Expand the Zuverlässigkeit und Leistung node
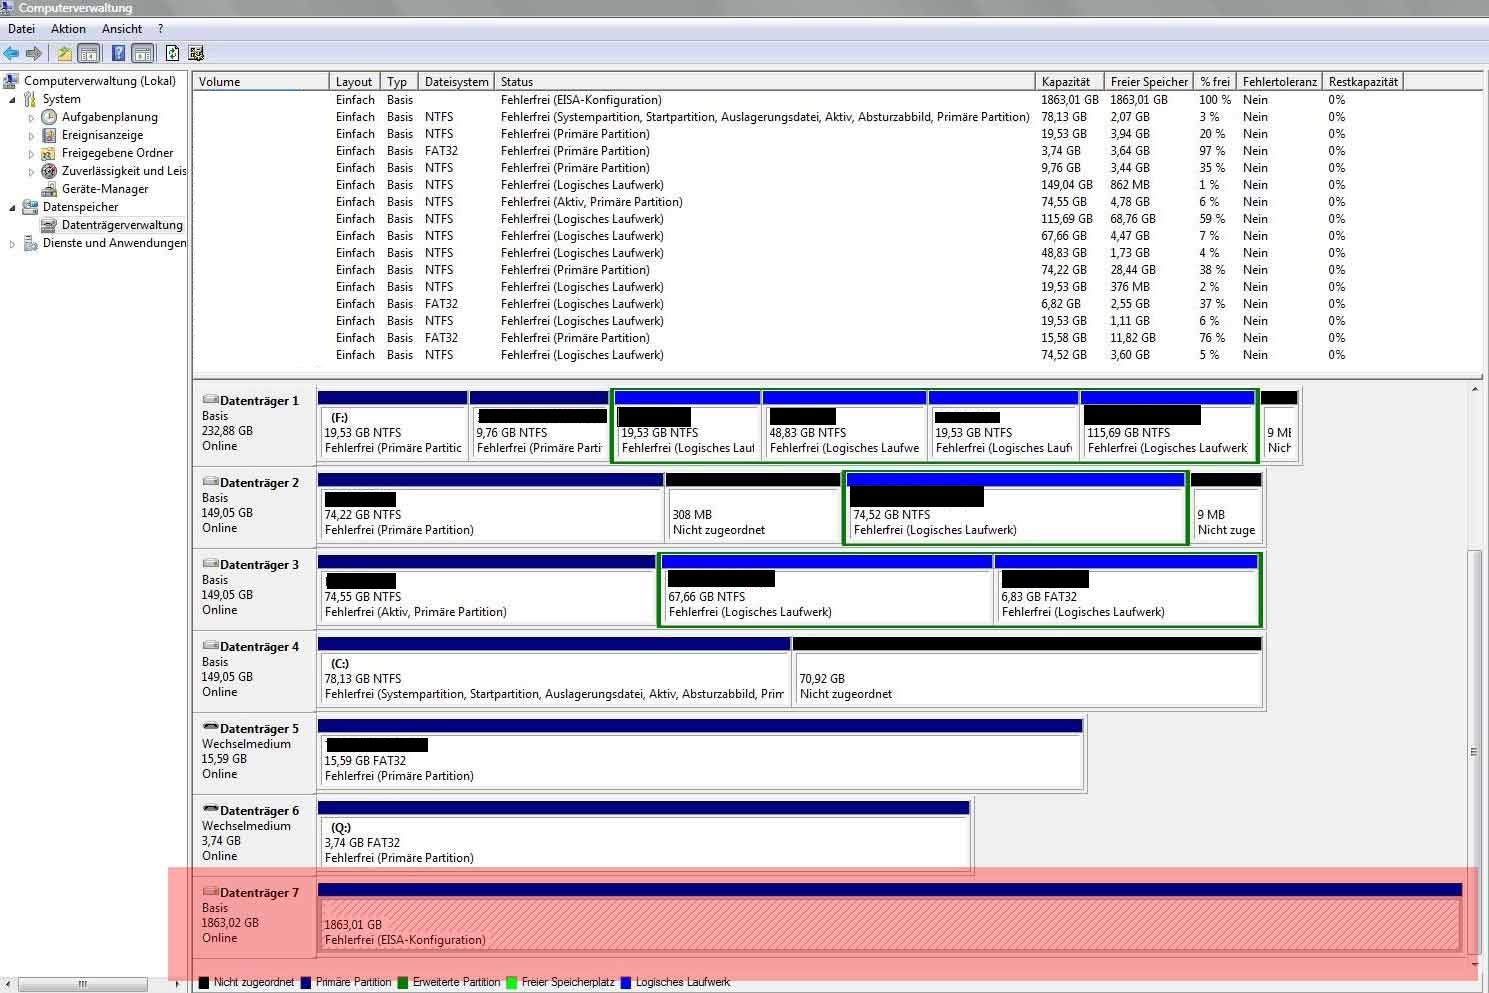The height and width of the screenshot is (993, 1489). [31, 171]
